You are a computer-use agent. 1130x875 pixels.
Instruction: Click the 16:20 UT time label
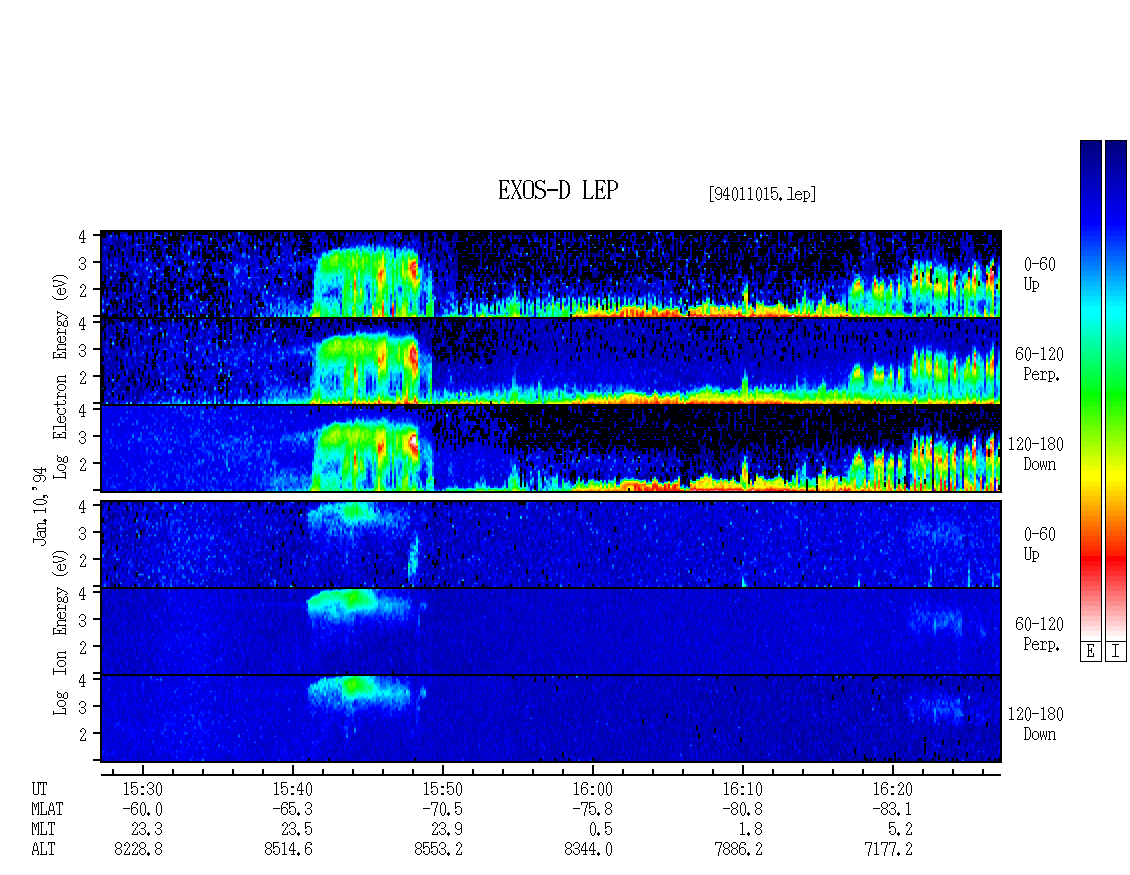892,789
